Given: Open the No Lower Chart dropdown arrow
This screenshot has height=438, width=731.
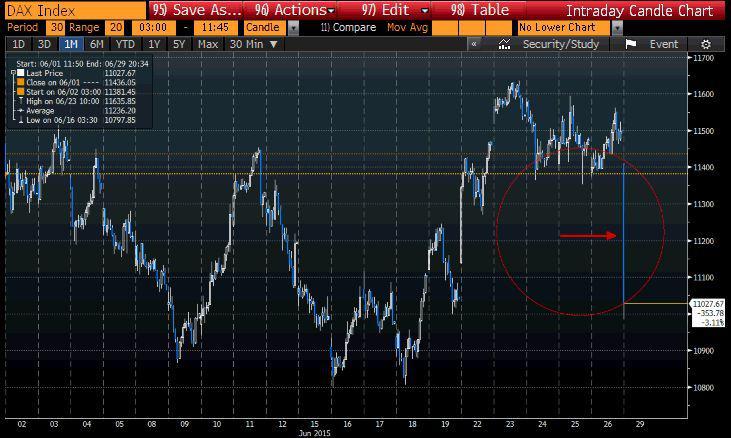Looking at the screenshot, I should [617, 28].
